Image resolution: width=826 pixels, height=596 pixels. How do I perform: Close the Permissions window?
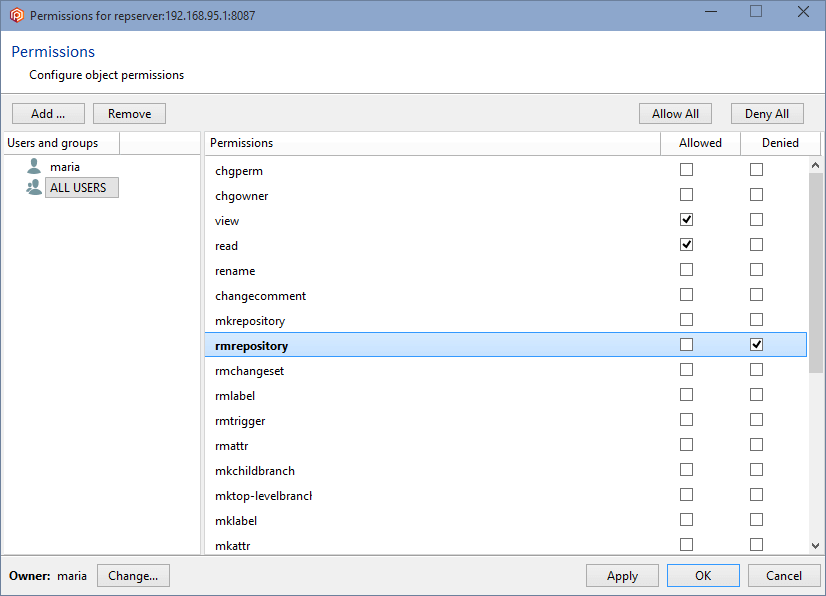[x=803, y=12]
